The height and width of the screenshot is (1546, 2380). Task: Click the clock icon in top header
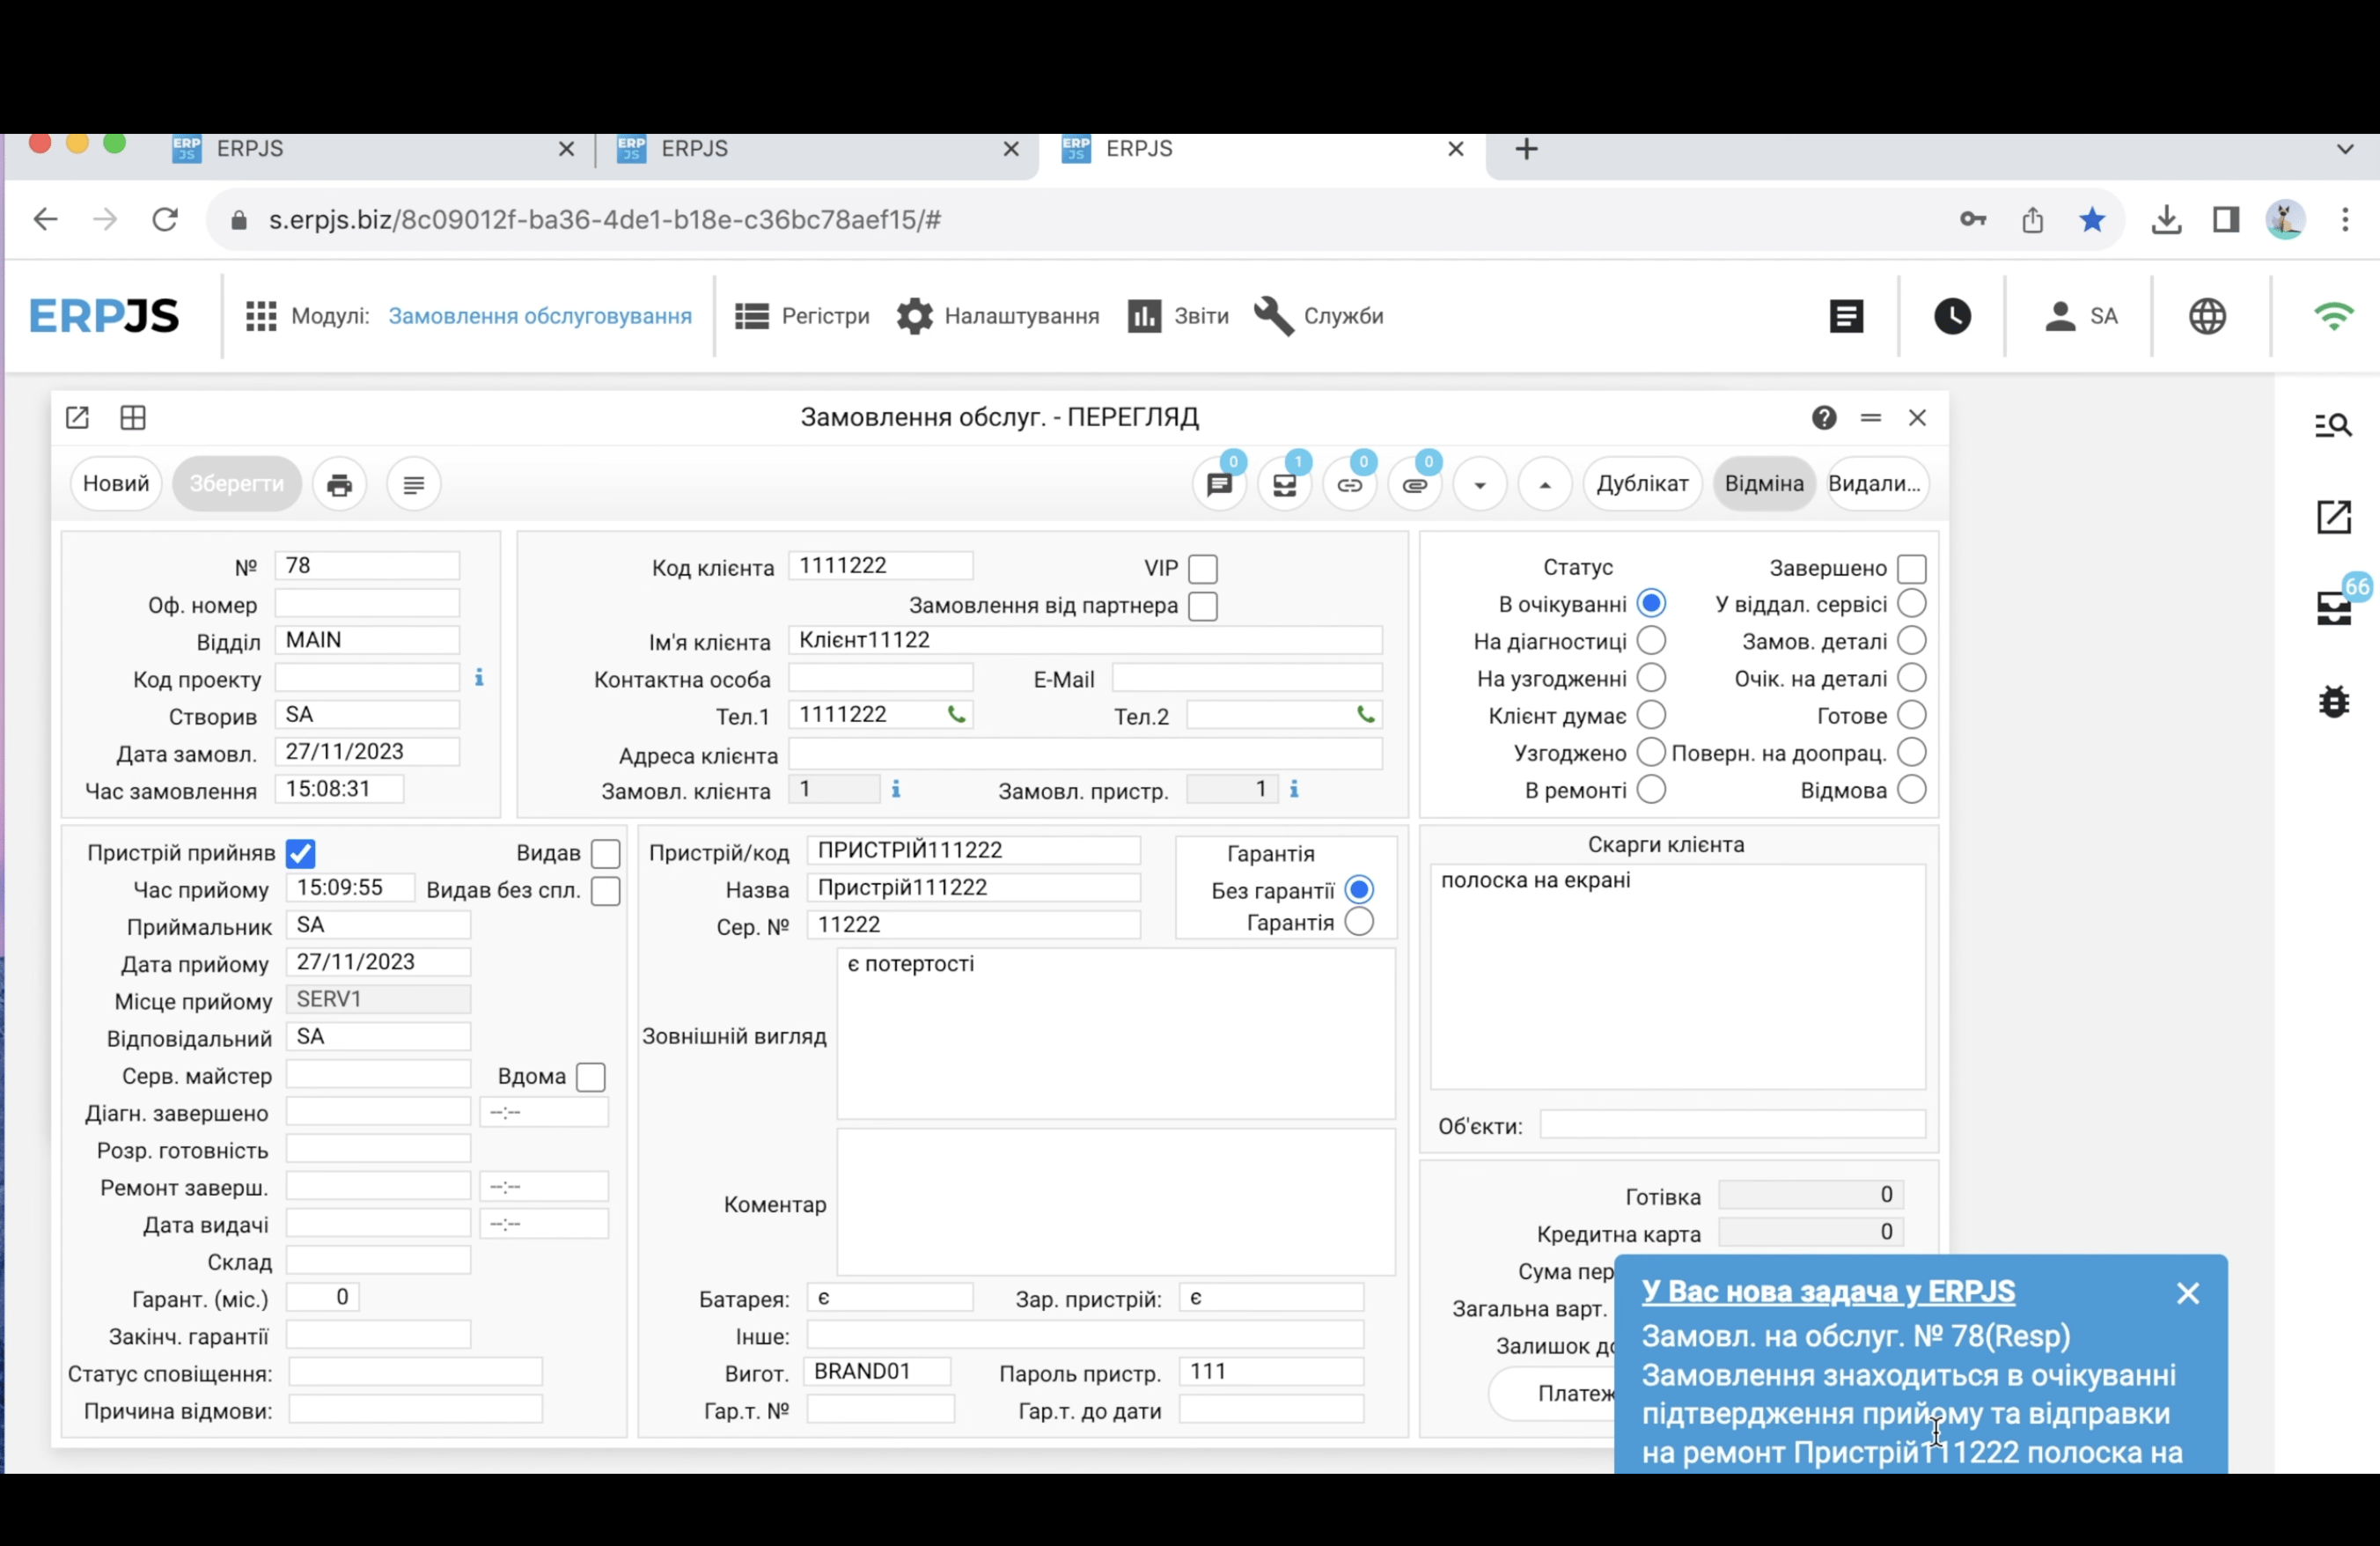[1951, 316]
